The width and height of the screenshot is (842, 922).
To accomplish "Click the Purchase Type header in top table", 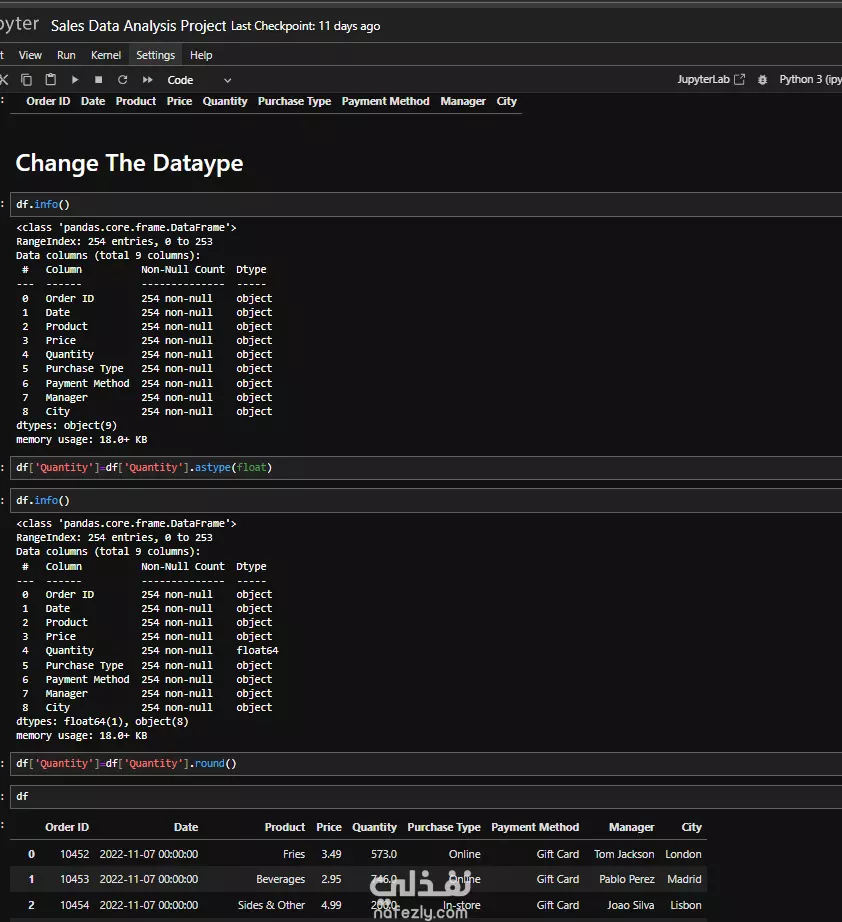I will pyautogui.click(x=295, y=101).
